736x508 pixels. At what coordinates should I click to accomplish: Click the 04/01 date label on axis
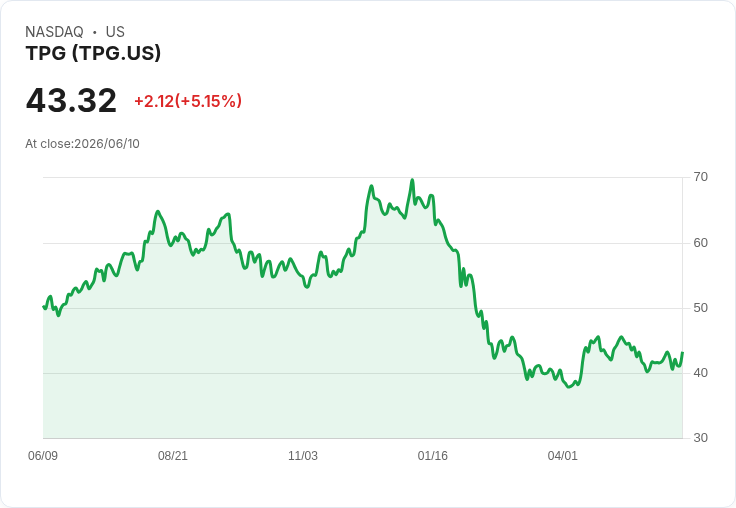[562, 456]
